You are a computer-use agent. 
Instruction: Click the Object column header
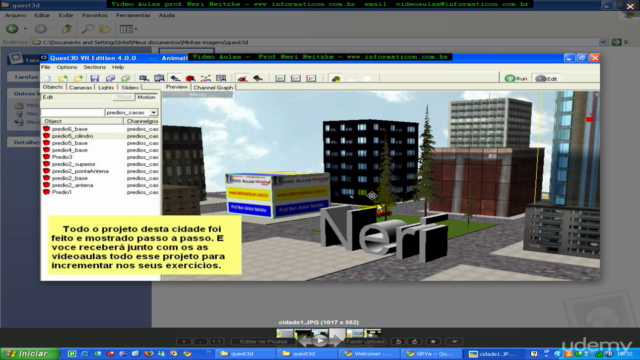pyautogui.click(x=82, y=121)
